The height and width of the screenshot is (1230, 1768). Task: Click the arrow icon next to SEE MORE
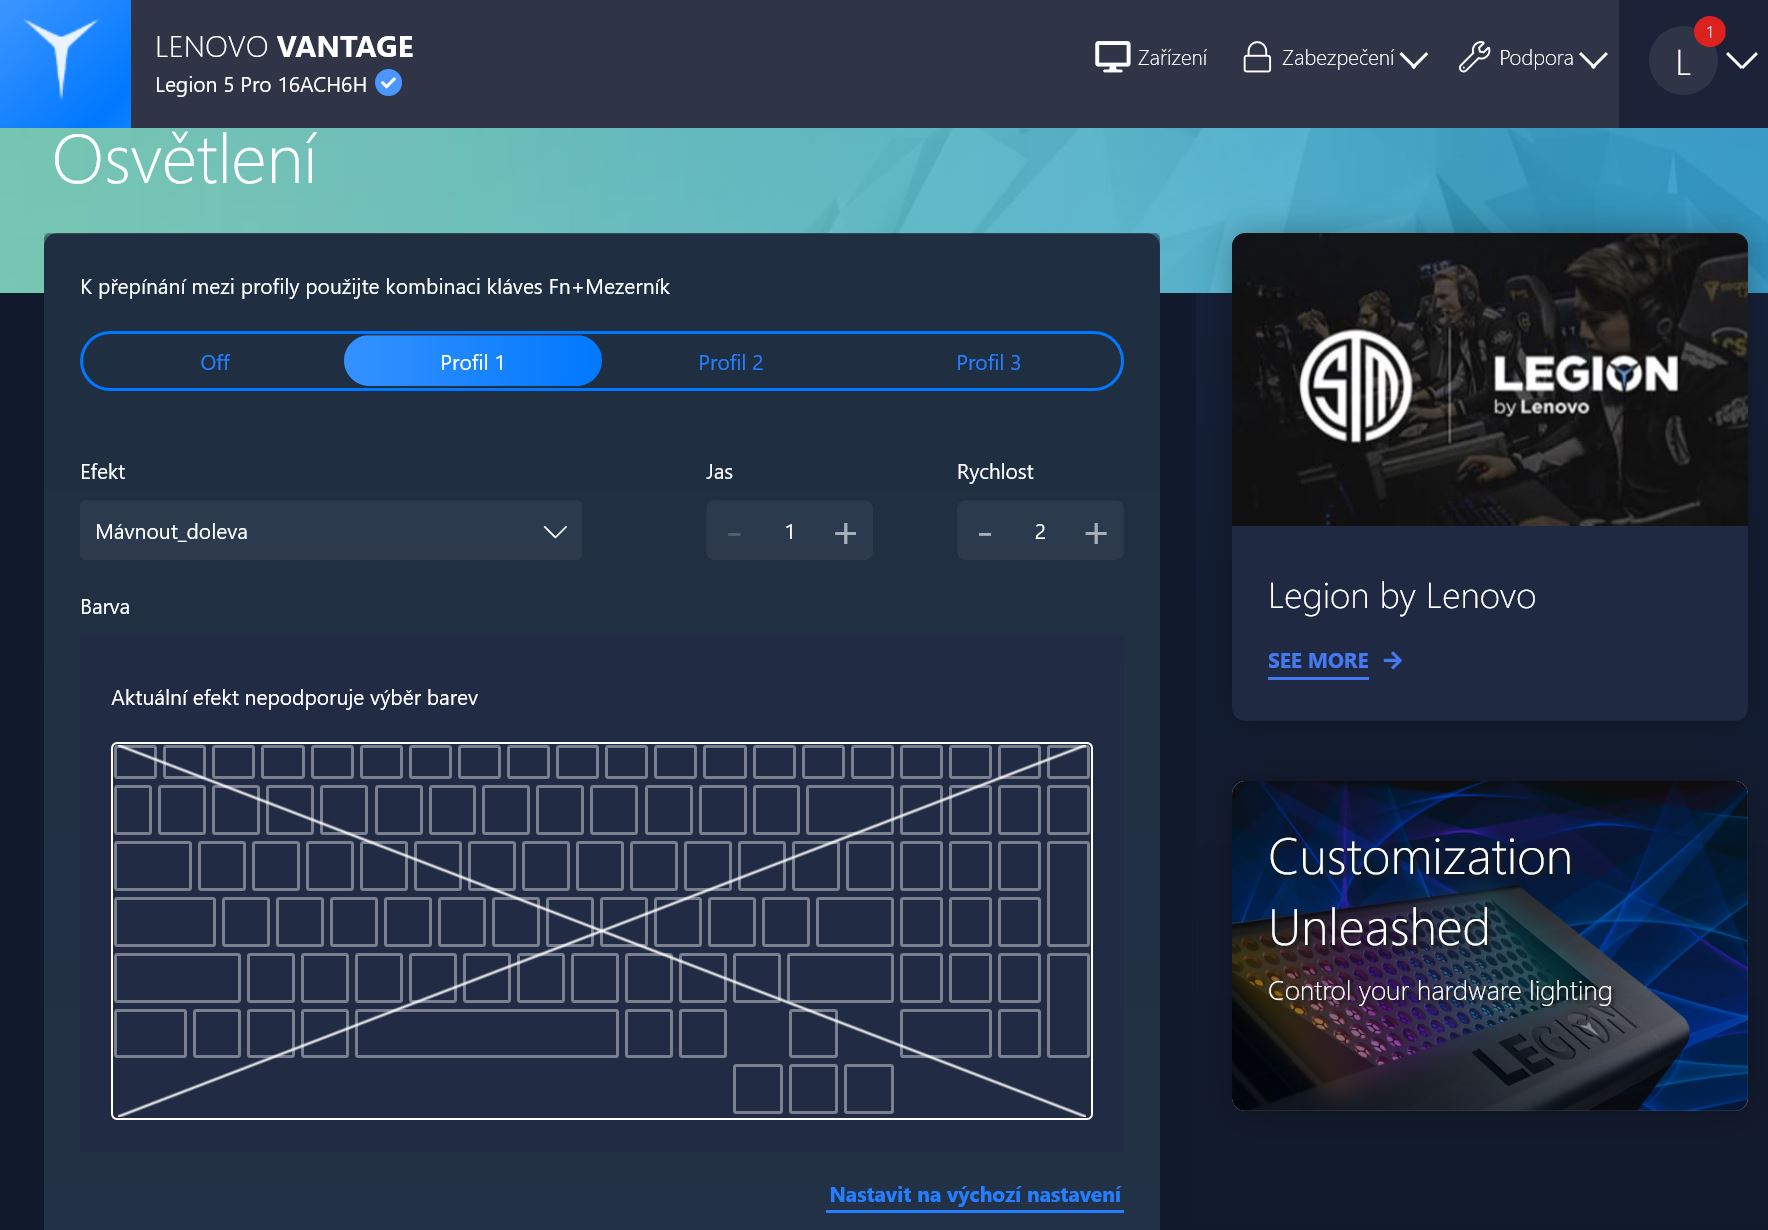(x=1393, y=661)
